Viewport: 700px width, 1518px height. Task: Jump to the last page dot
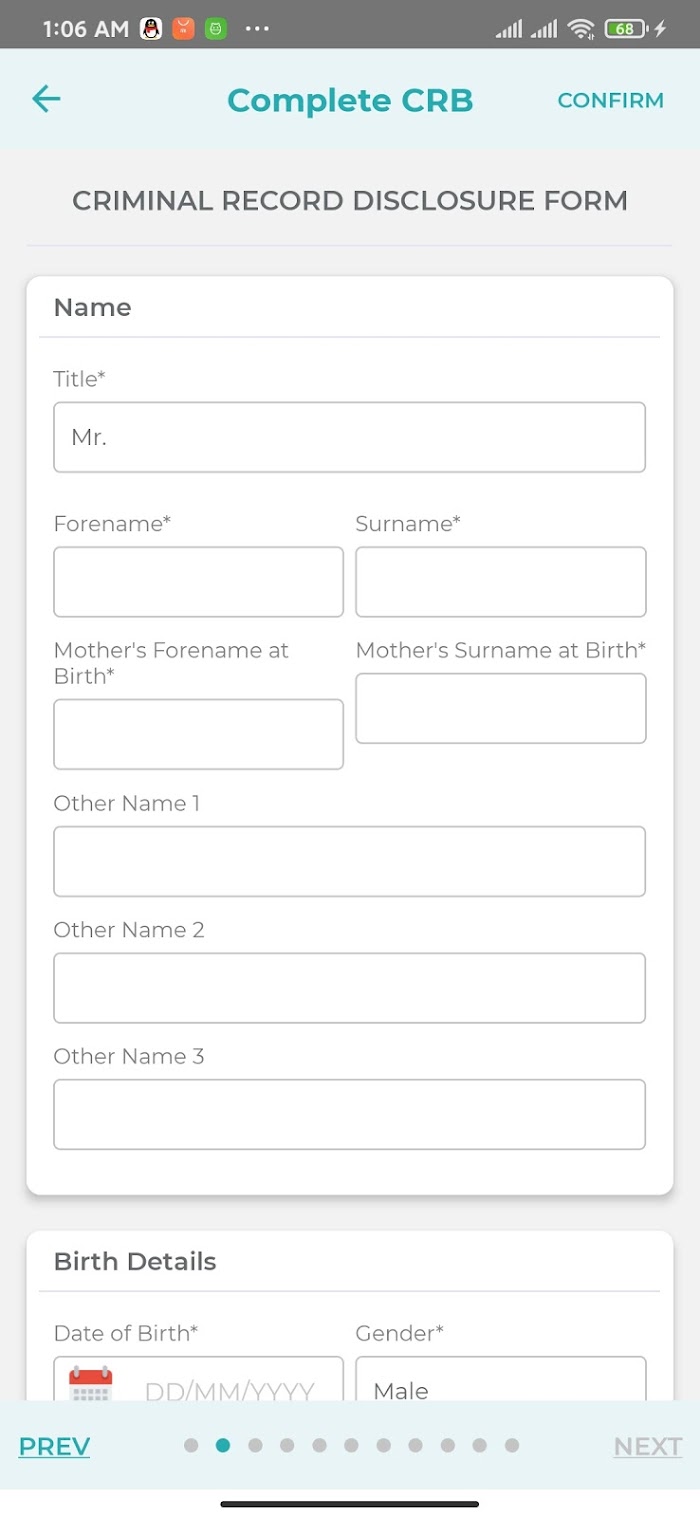(511, 1445)
